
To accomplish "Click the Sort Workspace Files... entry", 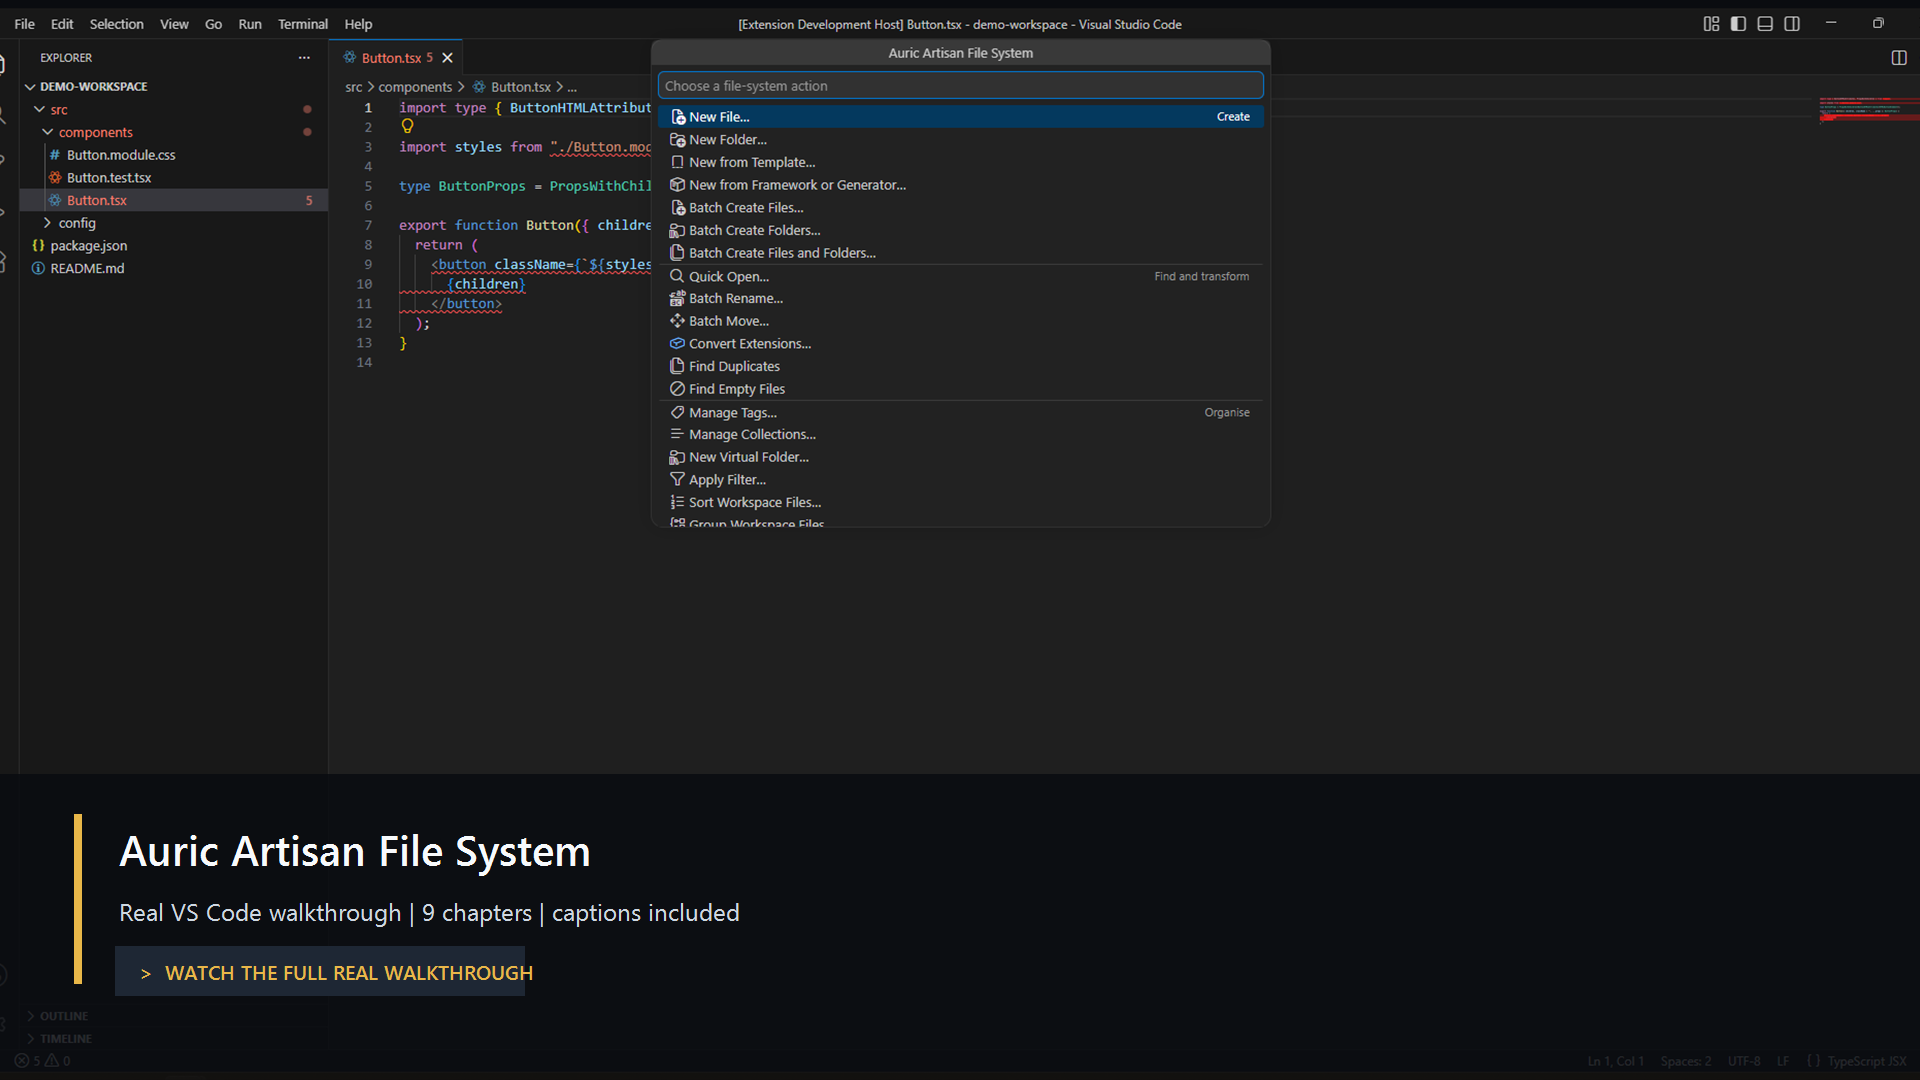I will (x=960, y=502).
